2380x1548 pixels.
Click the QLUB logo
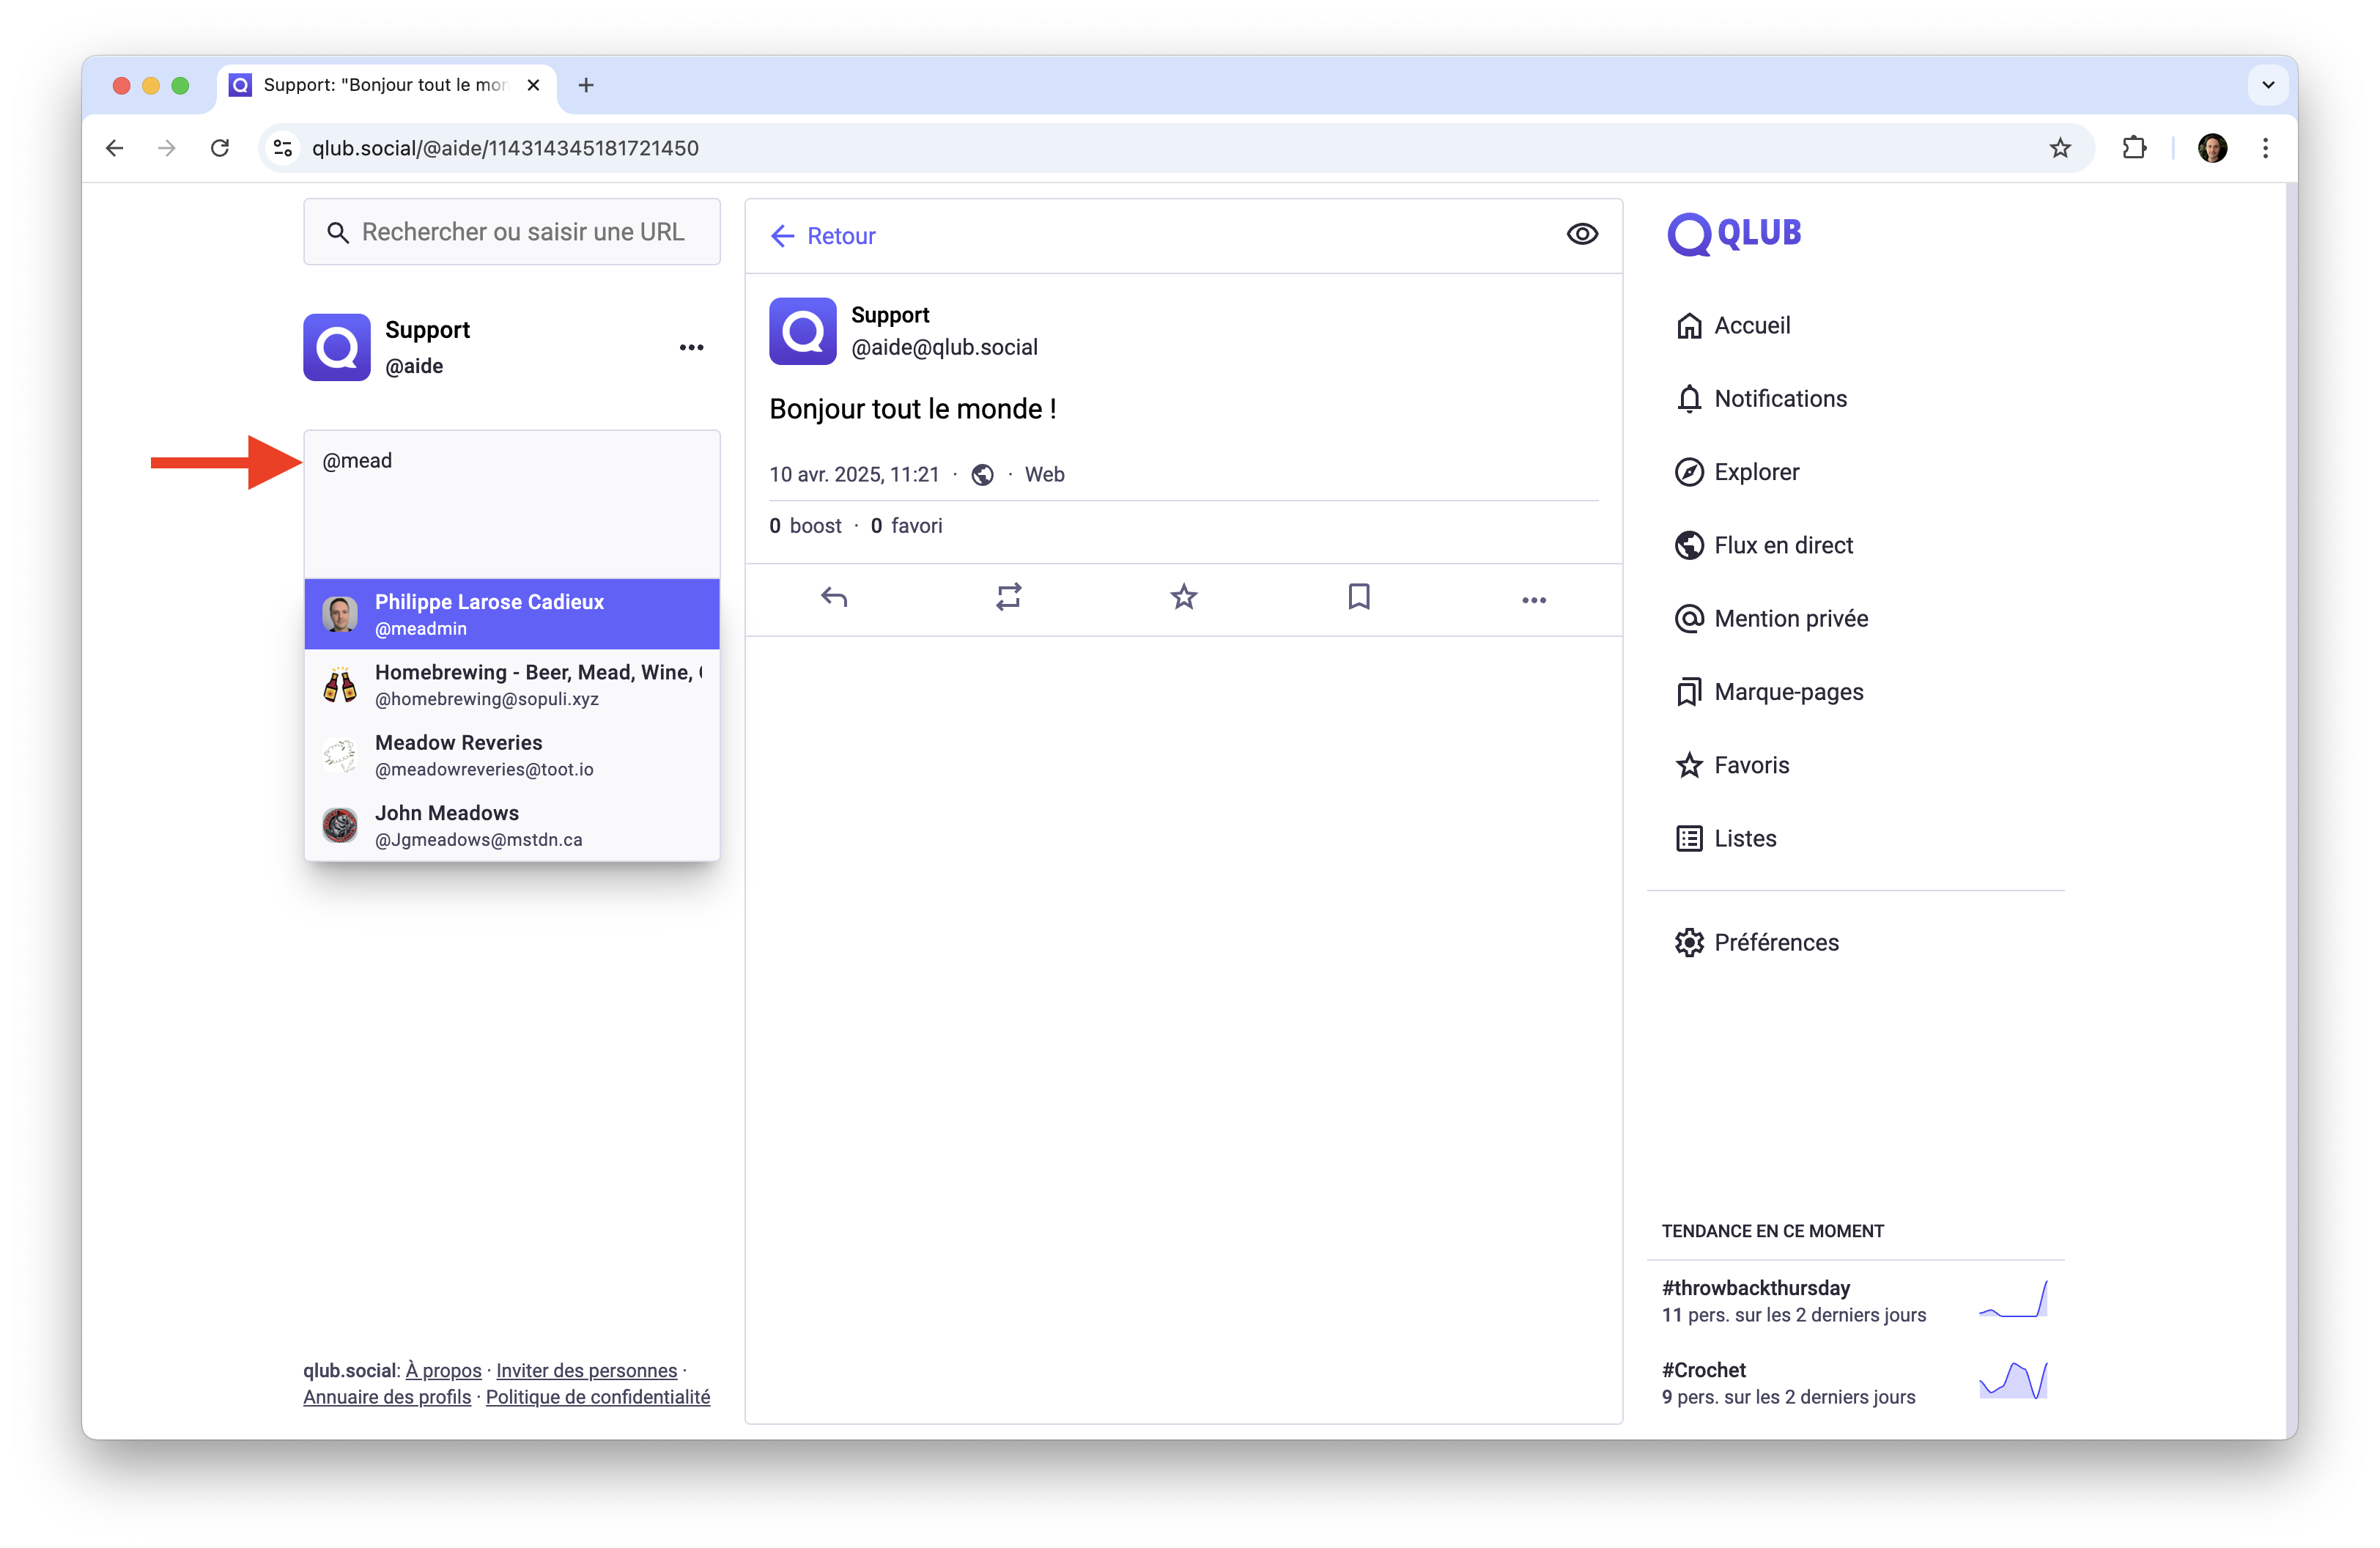(1734, 234)
